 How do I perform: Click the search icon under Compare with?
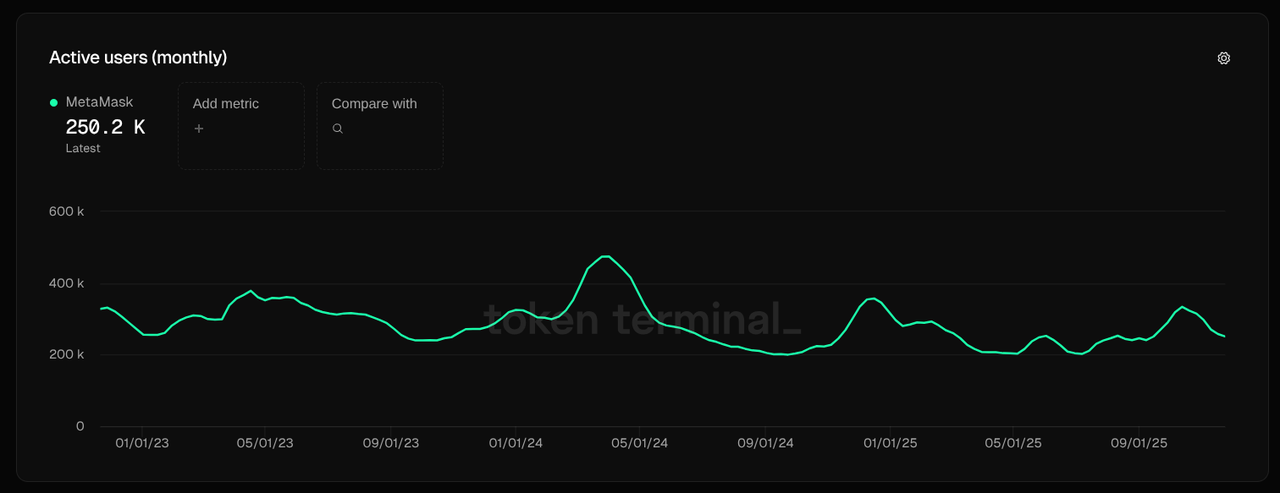tap(338, 129)
